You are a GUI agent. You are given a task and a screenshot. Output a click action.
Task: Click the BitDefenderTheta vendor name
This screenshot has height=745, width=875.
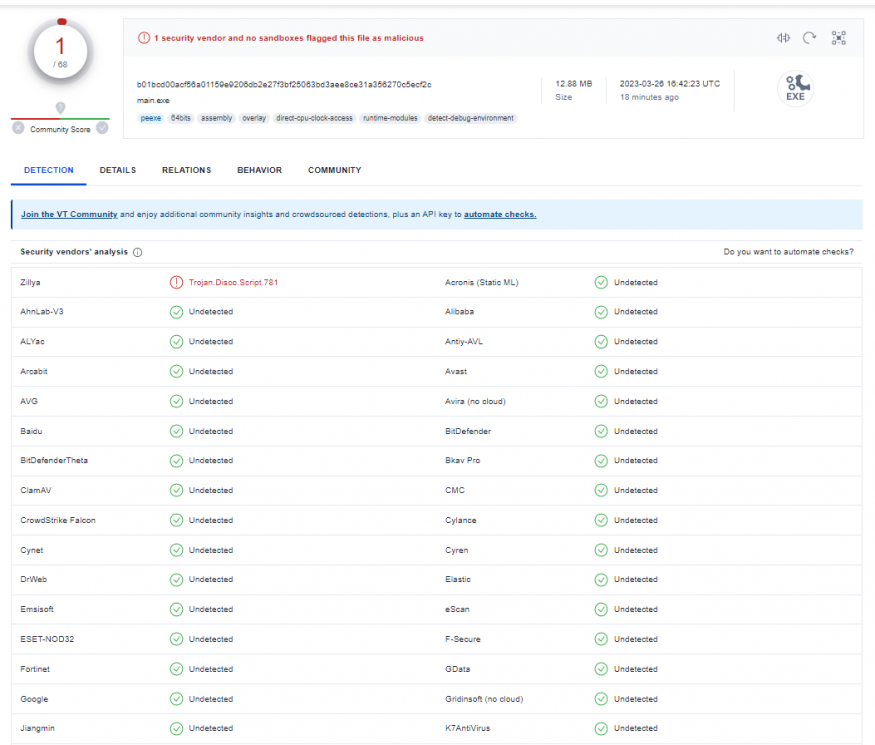click(54, 460)
